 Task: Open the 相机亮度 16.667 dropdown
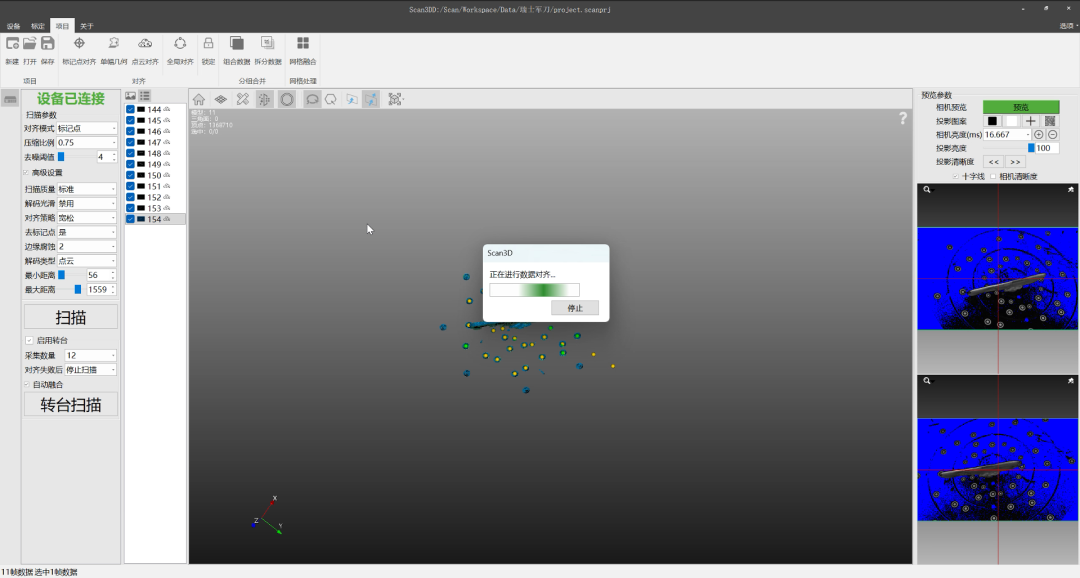point(1007,134)
